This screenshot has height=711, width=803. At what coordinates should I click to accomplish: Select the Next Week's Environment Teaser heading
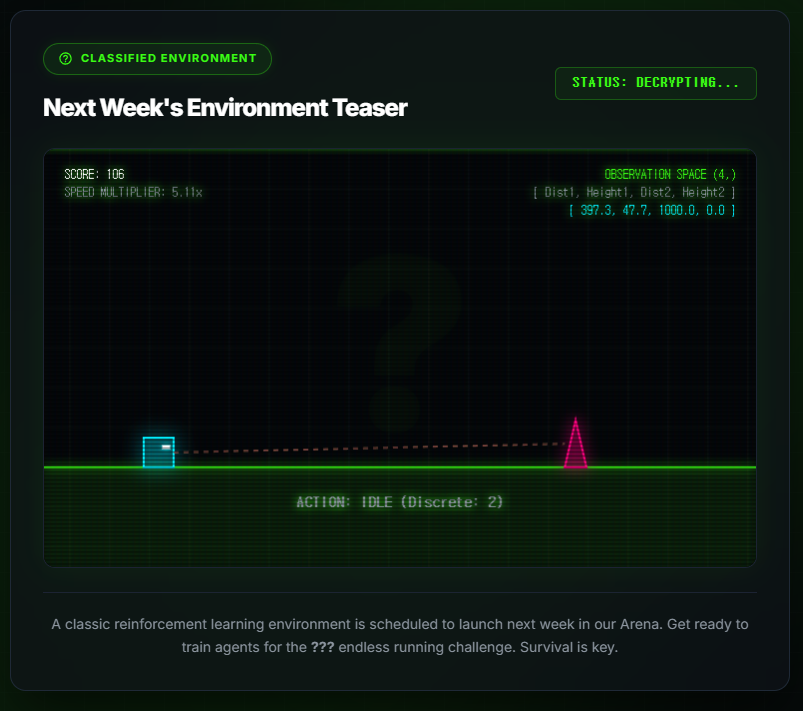(x=225, y=108)
